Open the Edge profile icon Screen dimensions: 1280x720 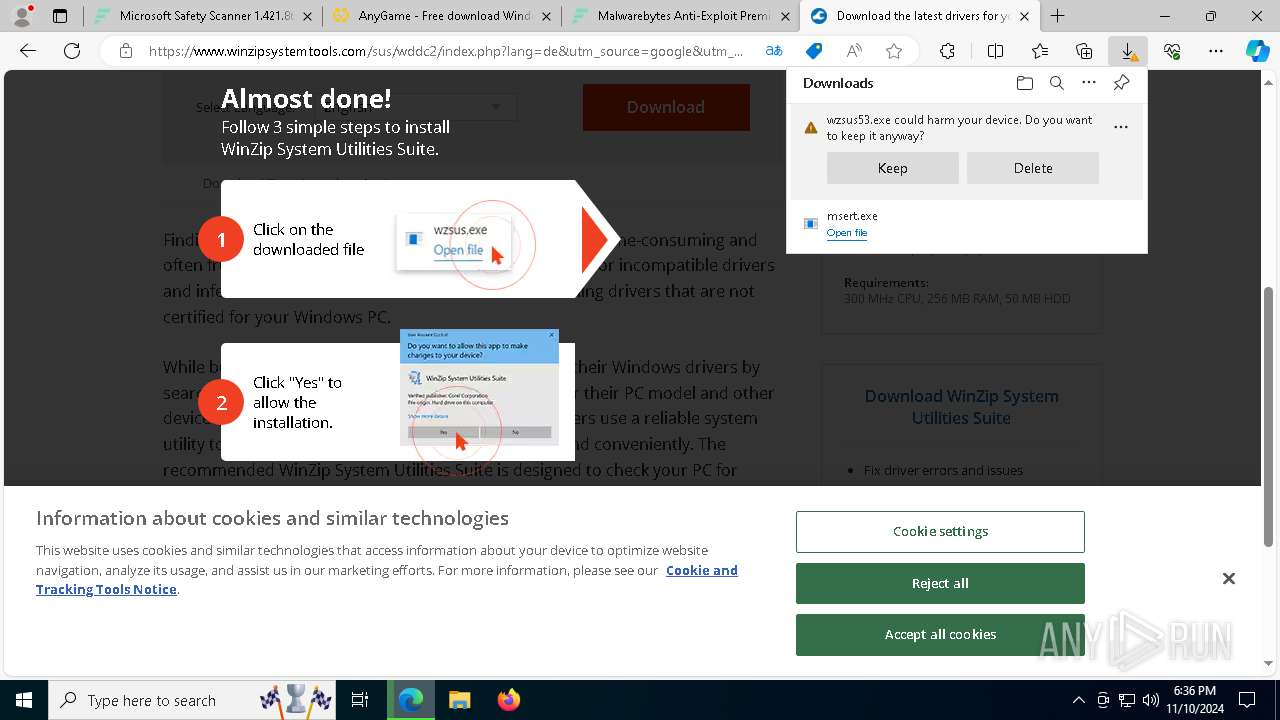pos(22,16)
